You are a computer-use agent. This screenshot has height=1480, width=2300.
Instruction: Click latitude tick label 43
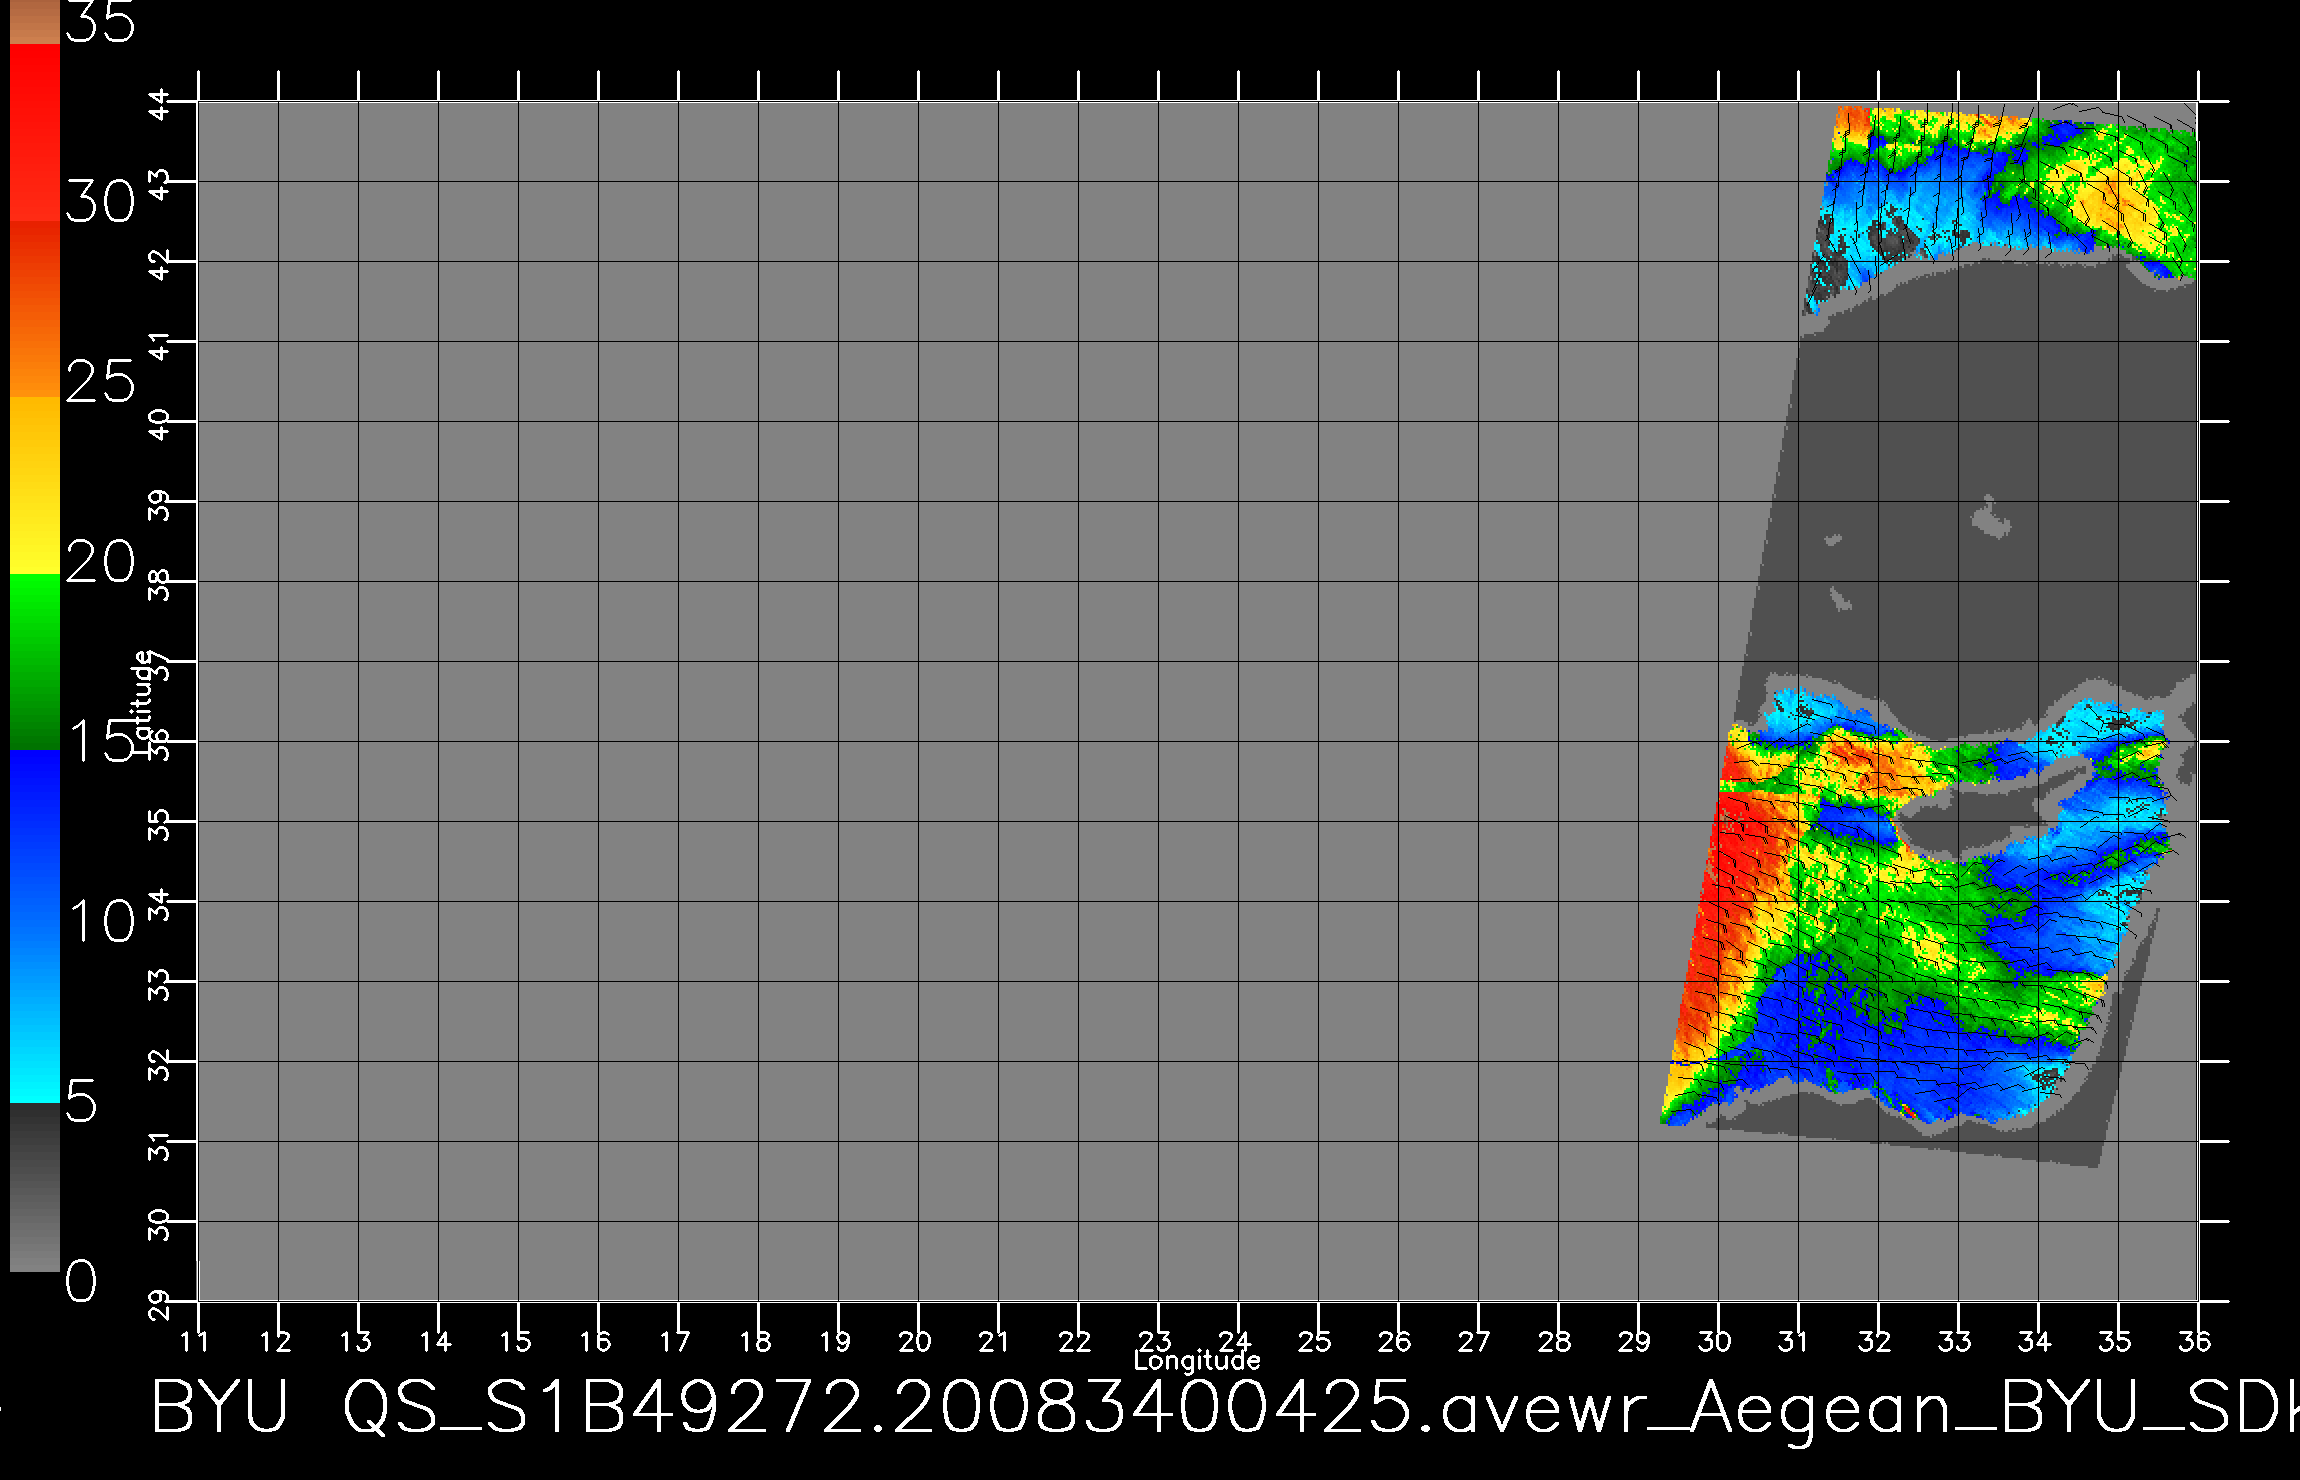[160, 184]
